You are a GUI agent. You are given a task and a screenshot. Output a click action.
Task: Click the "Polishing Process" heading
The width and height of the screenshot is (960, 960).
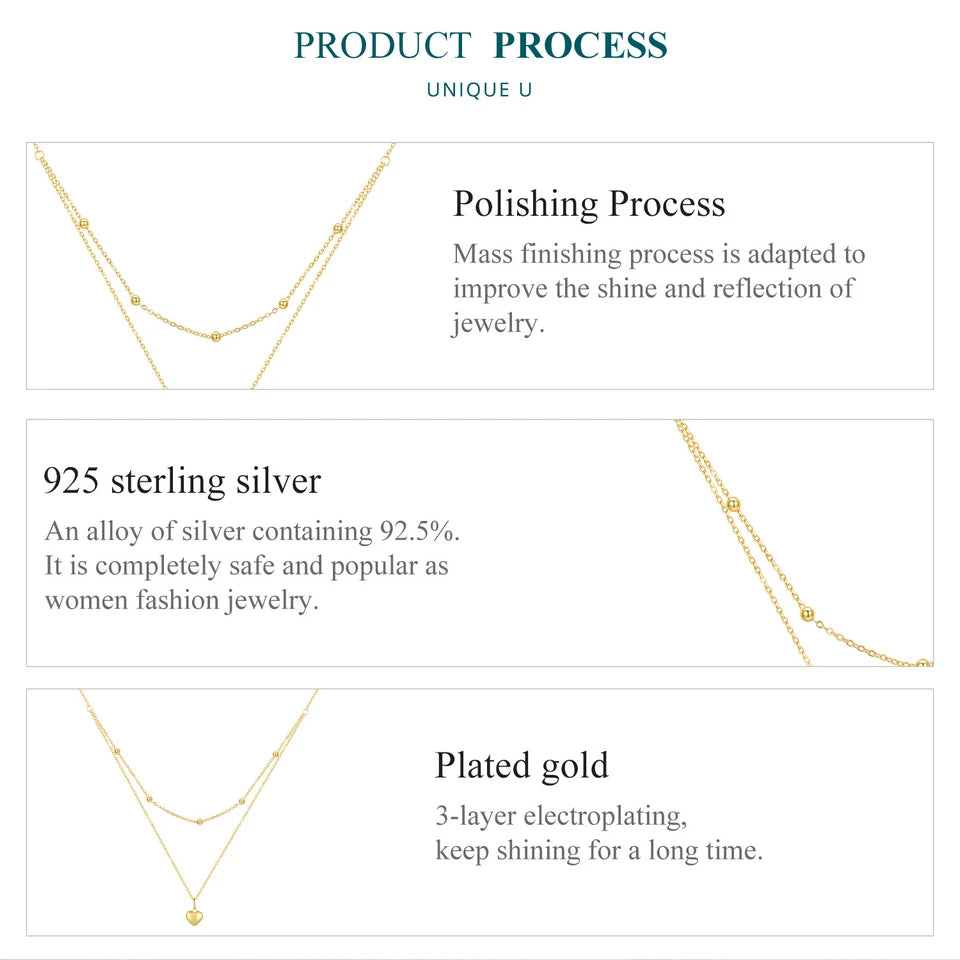[589, 204]
